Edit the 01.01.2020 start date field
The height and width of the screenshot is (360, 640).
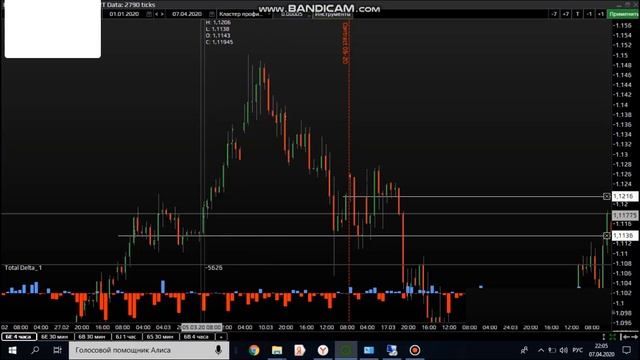click(124, 14)
